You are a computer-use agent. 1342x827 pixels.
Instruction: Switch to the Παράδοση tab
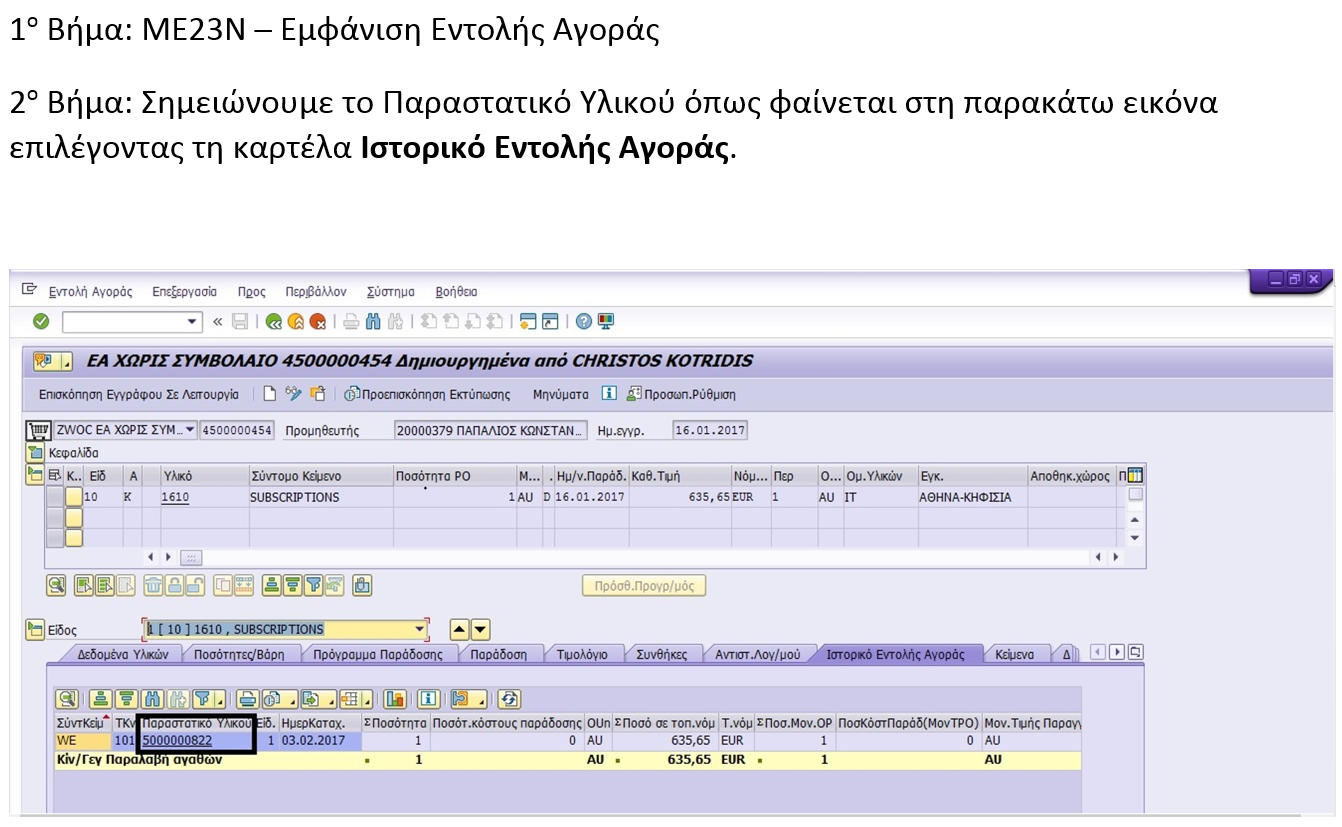[498, 654]
